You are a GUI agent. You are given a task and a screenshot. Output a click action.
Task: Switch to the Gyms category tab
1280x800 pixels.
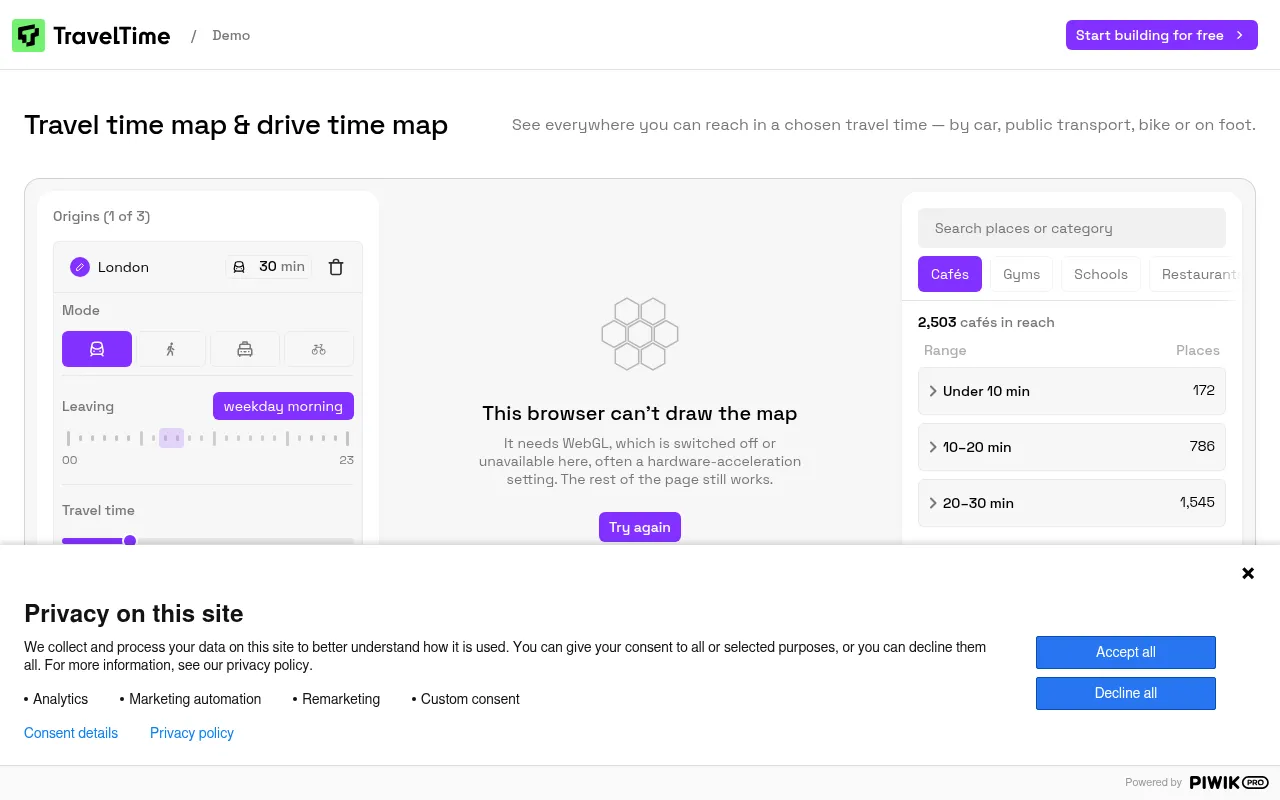1022,274
